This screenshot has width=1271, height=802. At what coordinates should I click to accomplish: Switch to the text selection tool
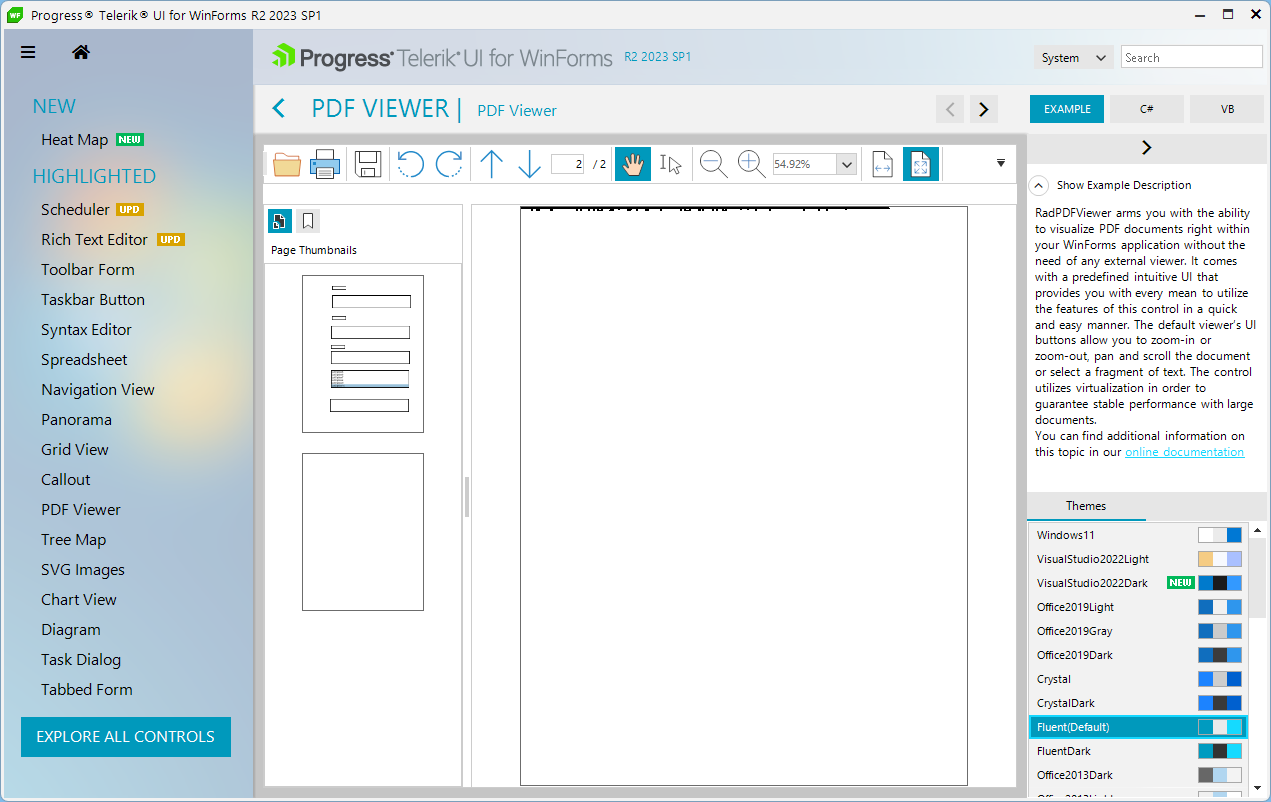pyautogui.click(x=670, y=163)
